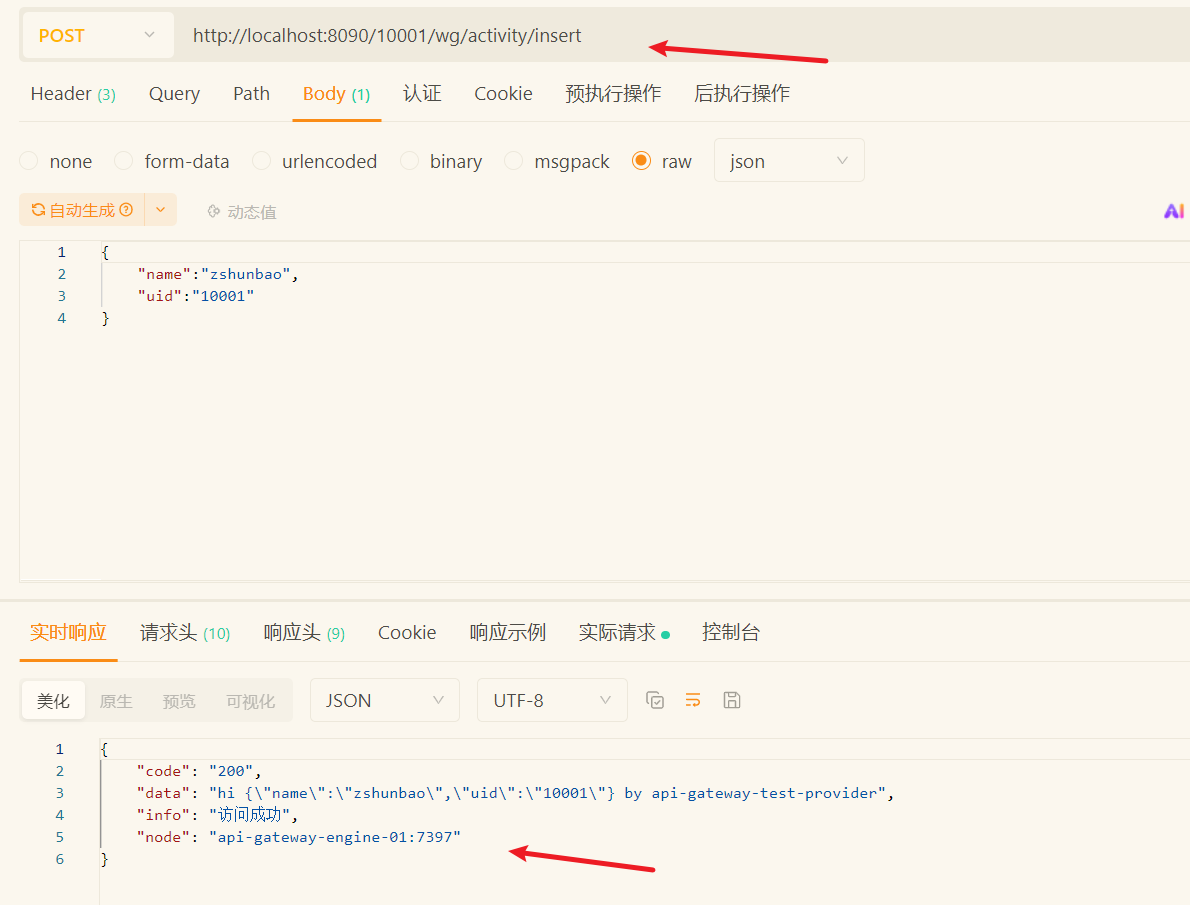Click the AI assistant icon

tap(1173, 211)
